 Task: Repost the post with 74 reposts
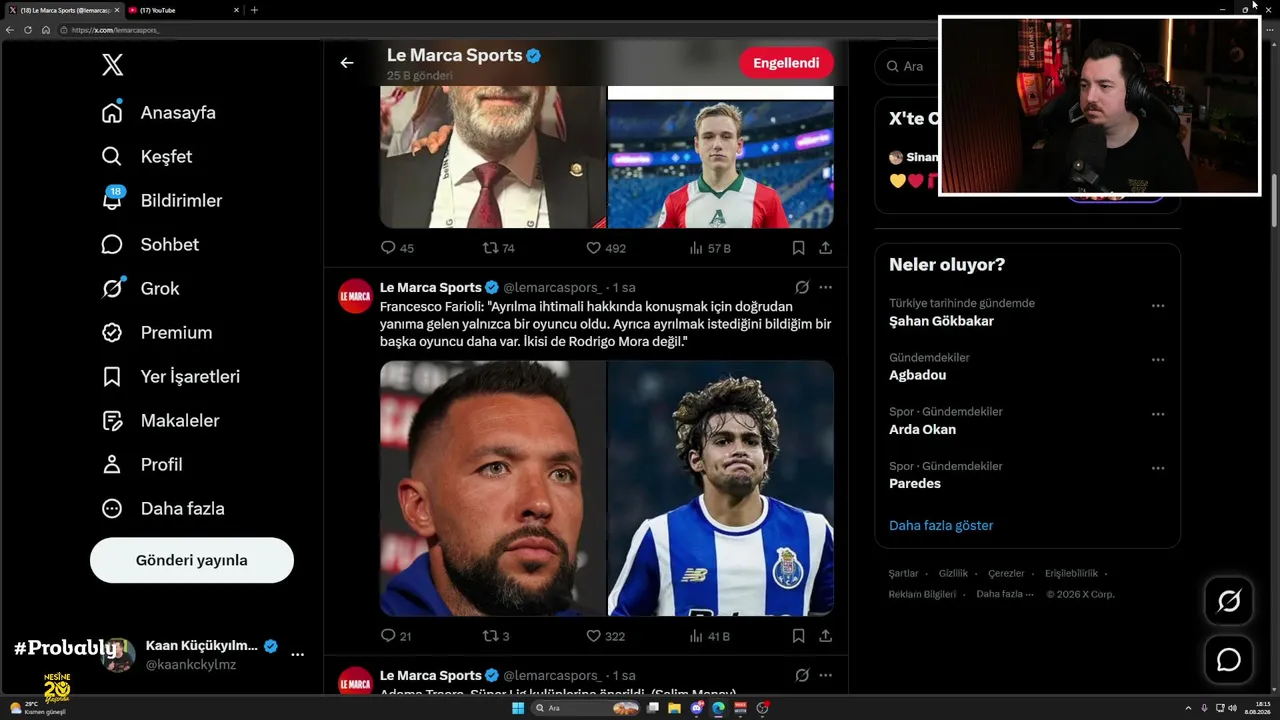coord(498,248)
